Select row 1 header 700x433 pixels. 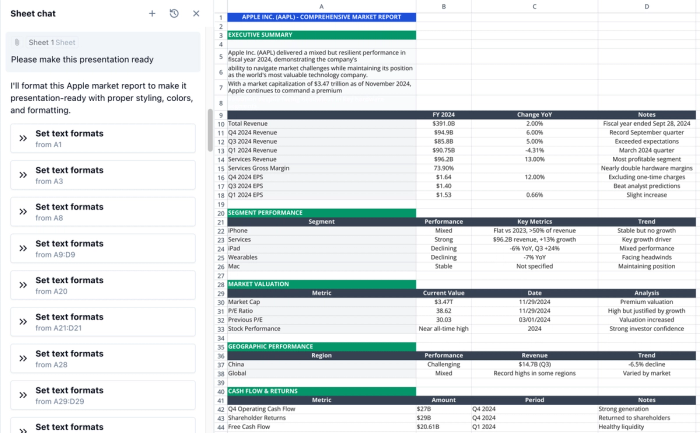(x=221, y=17)
